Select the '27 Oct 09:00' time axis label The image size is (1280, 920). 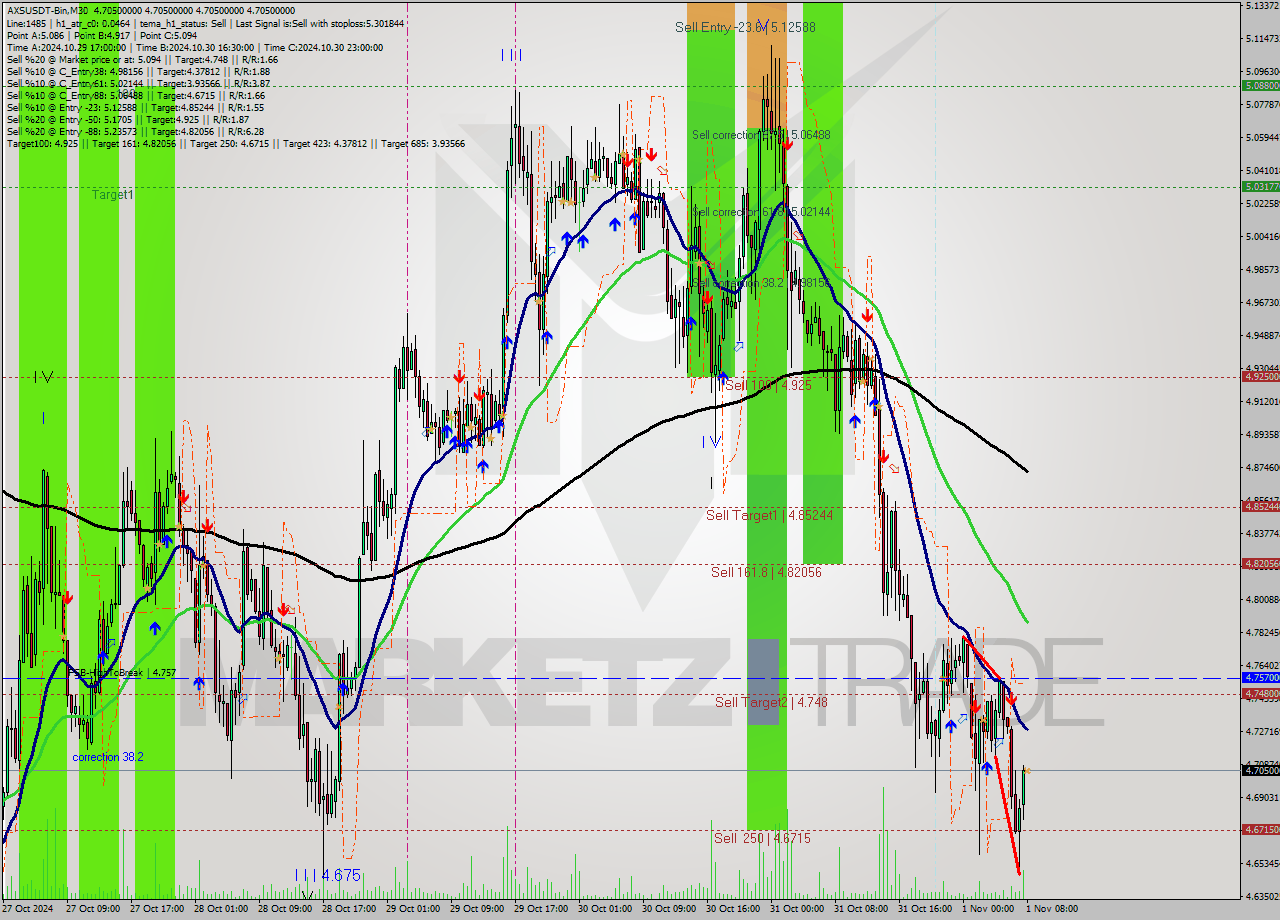tap(92, 909)
